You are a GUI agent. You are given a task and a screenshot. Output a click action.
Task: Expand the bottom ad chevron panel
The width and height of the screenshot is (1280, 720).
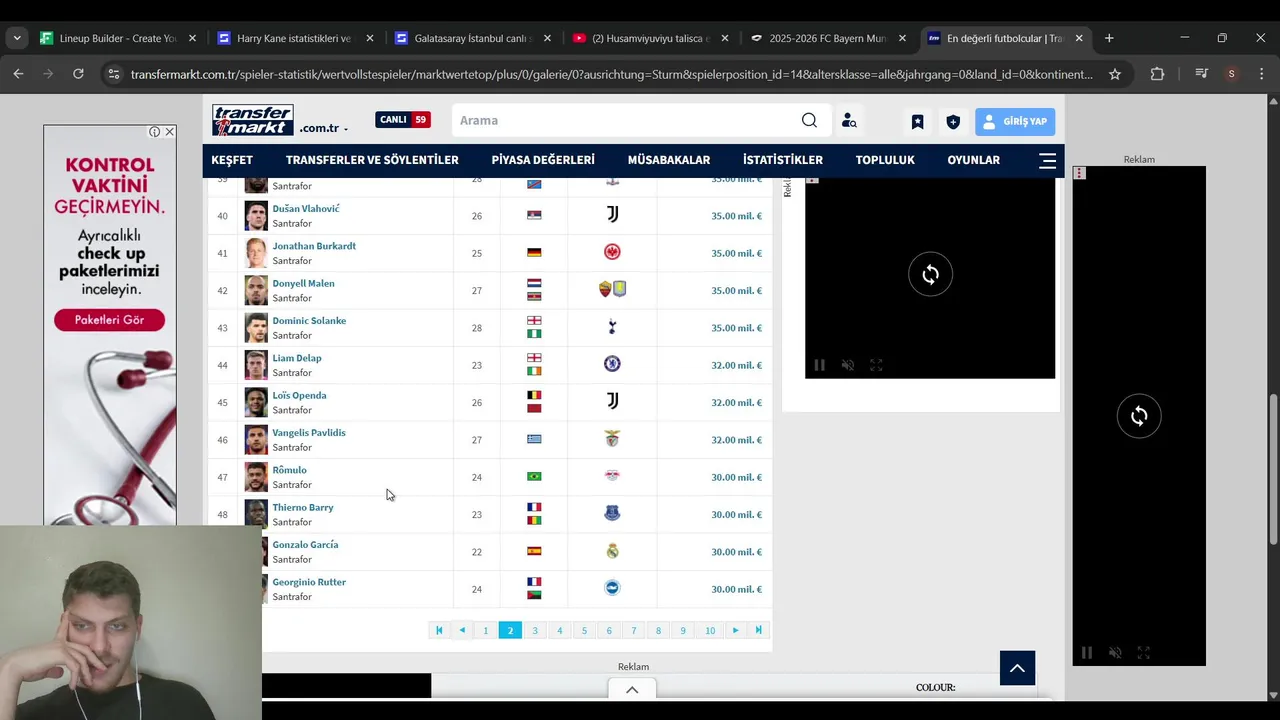632,689
